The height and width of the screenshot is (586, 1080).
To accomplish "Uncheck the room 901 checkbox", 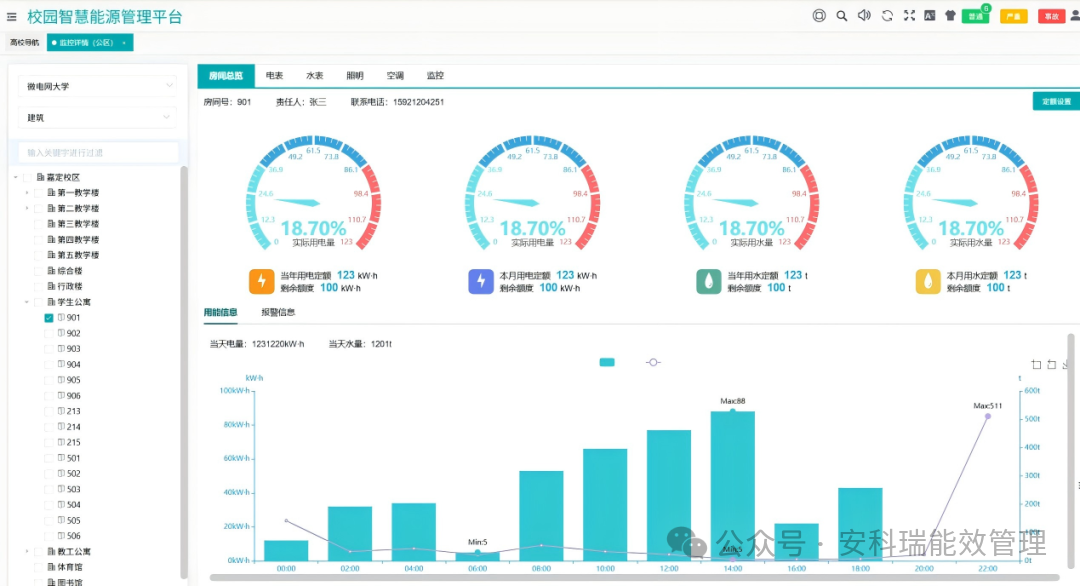I will pos(49,317).
